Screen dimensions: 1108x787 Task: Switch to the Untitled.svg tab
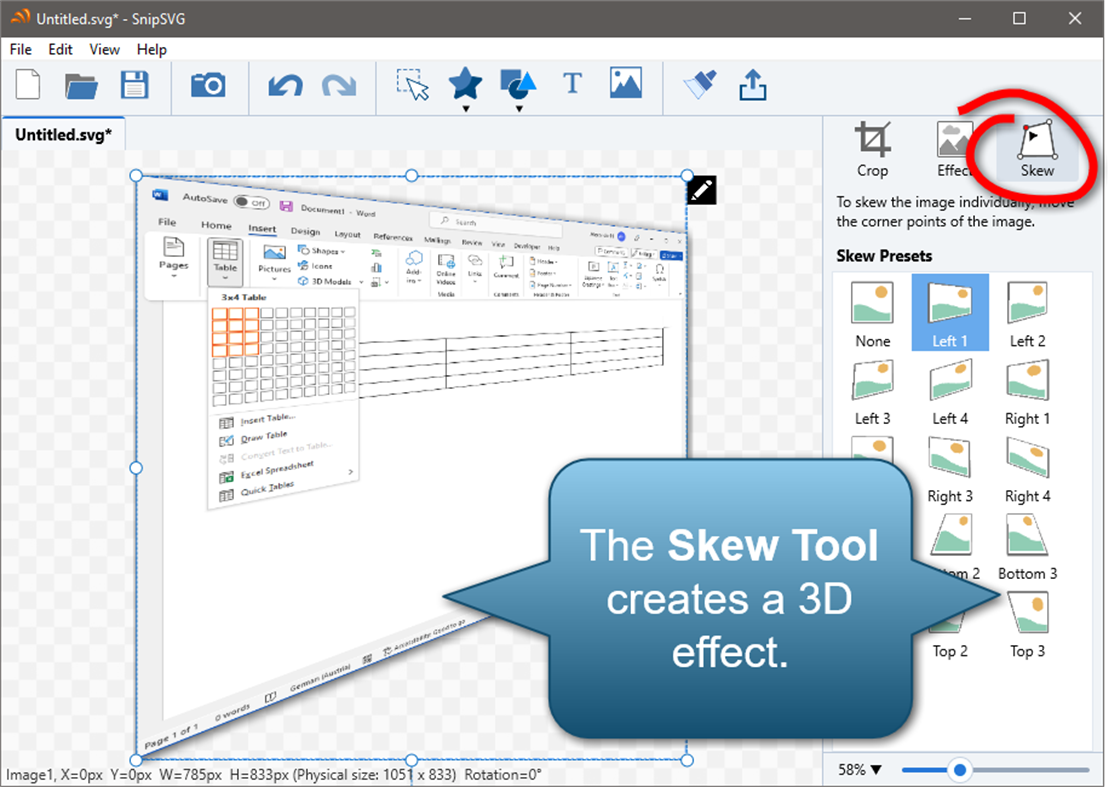click(x=63, y=134)
